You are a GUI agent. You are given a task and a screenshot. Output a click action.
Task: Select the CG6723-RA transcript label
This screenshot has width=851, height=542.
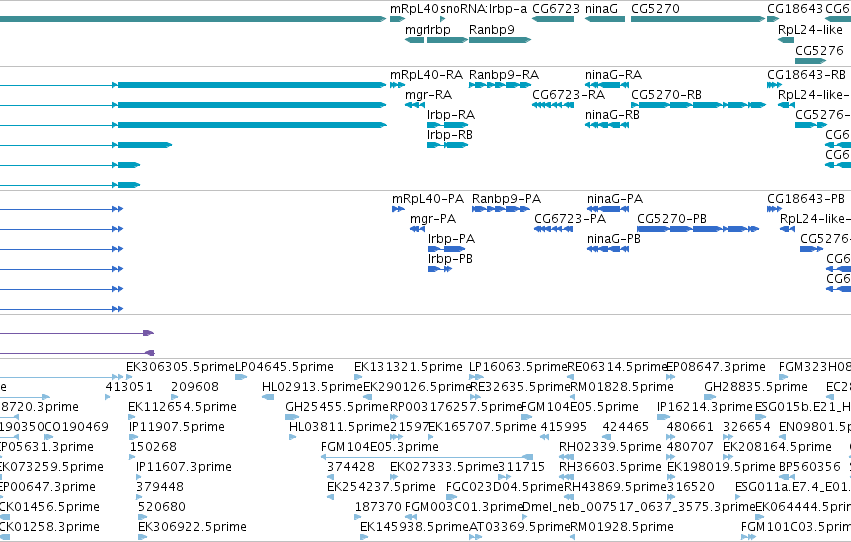(x=568, y=95)
